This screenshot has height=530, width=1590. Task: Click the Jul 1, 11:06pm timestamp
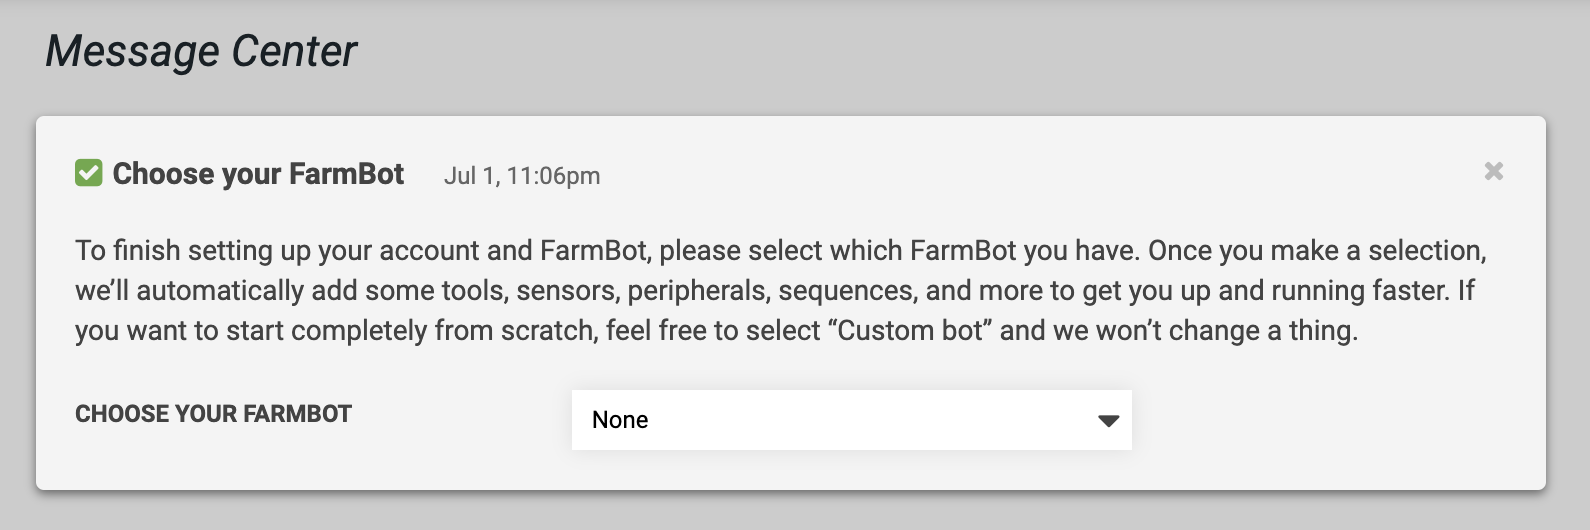[522, 176]
